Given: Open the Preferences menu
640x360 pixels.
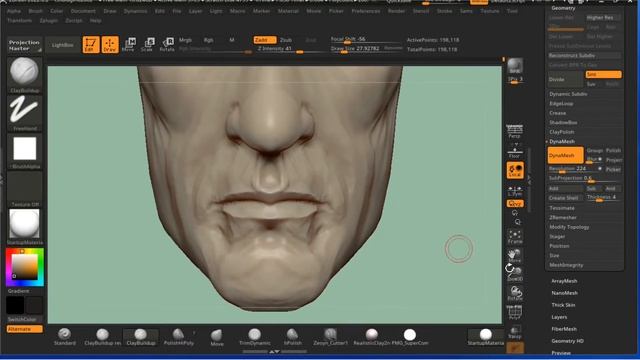Looking at the screenshot, I should (366, 11).
